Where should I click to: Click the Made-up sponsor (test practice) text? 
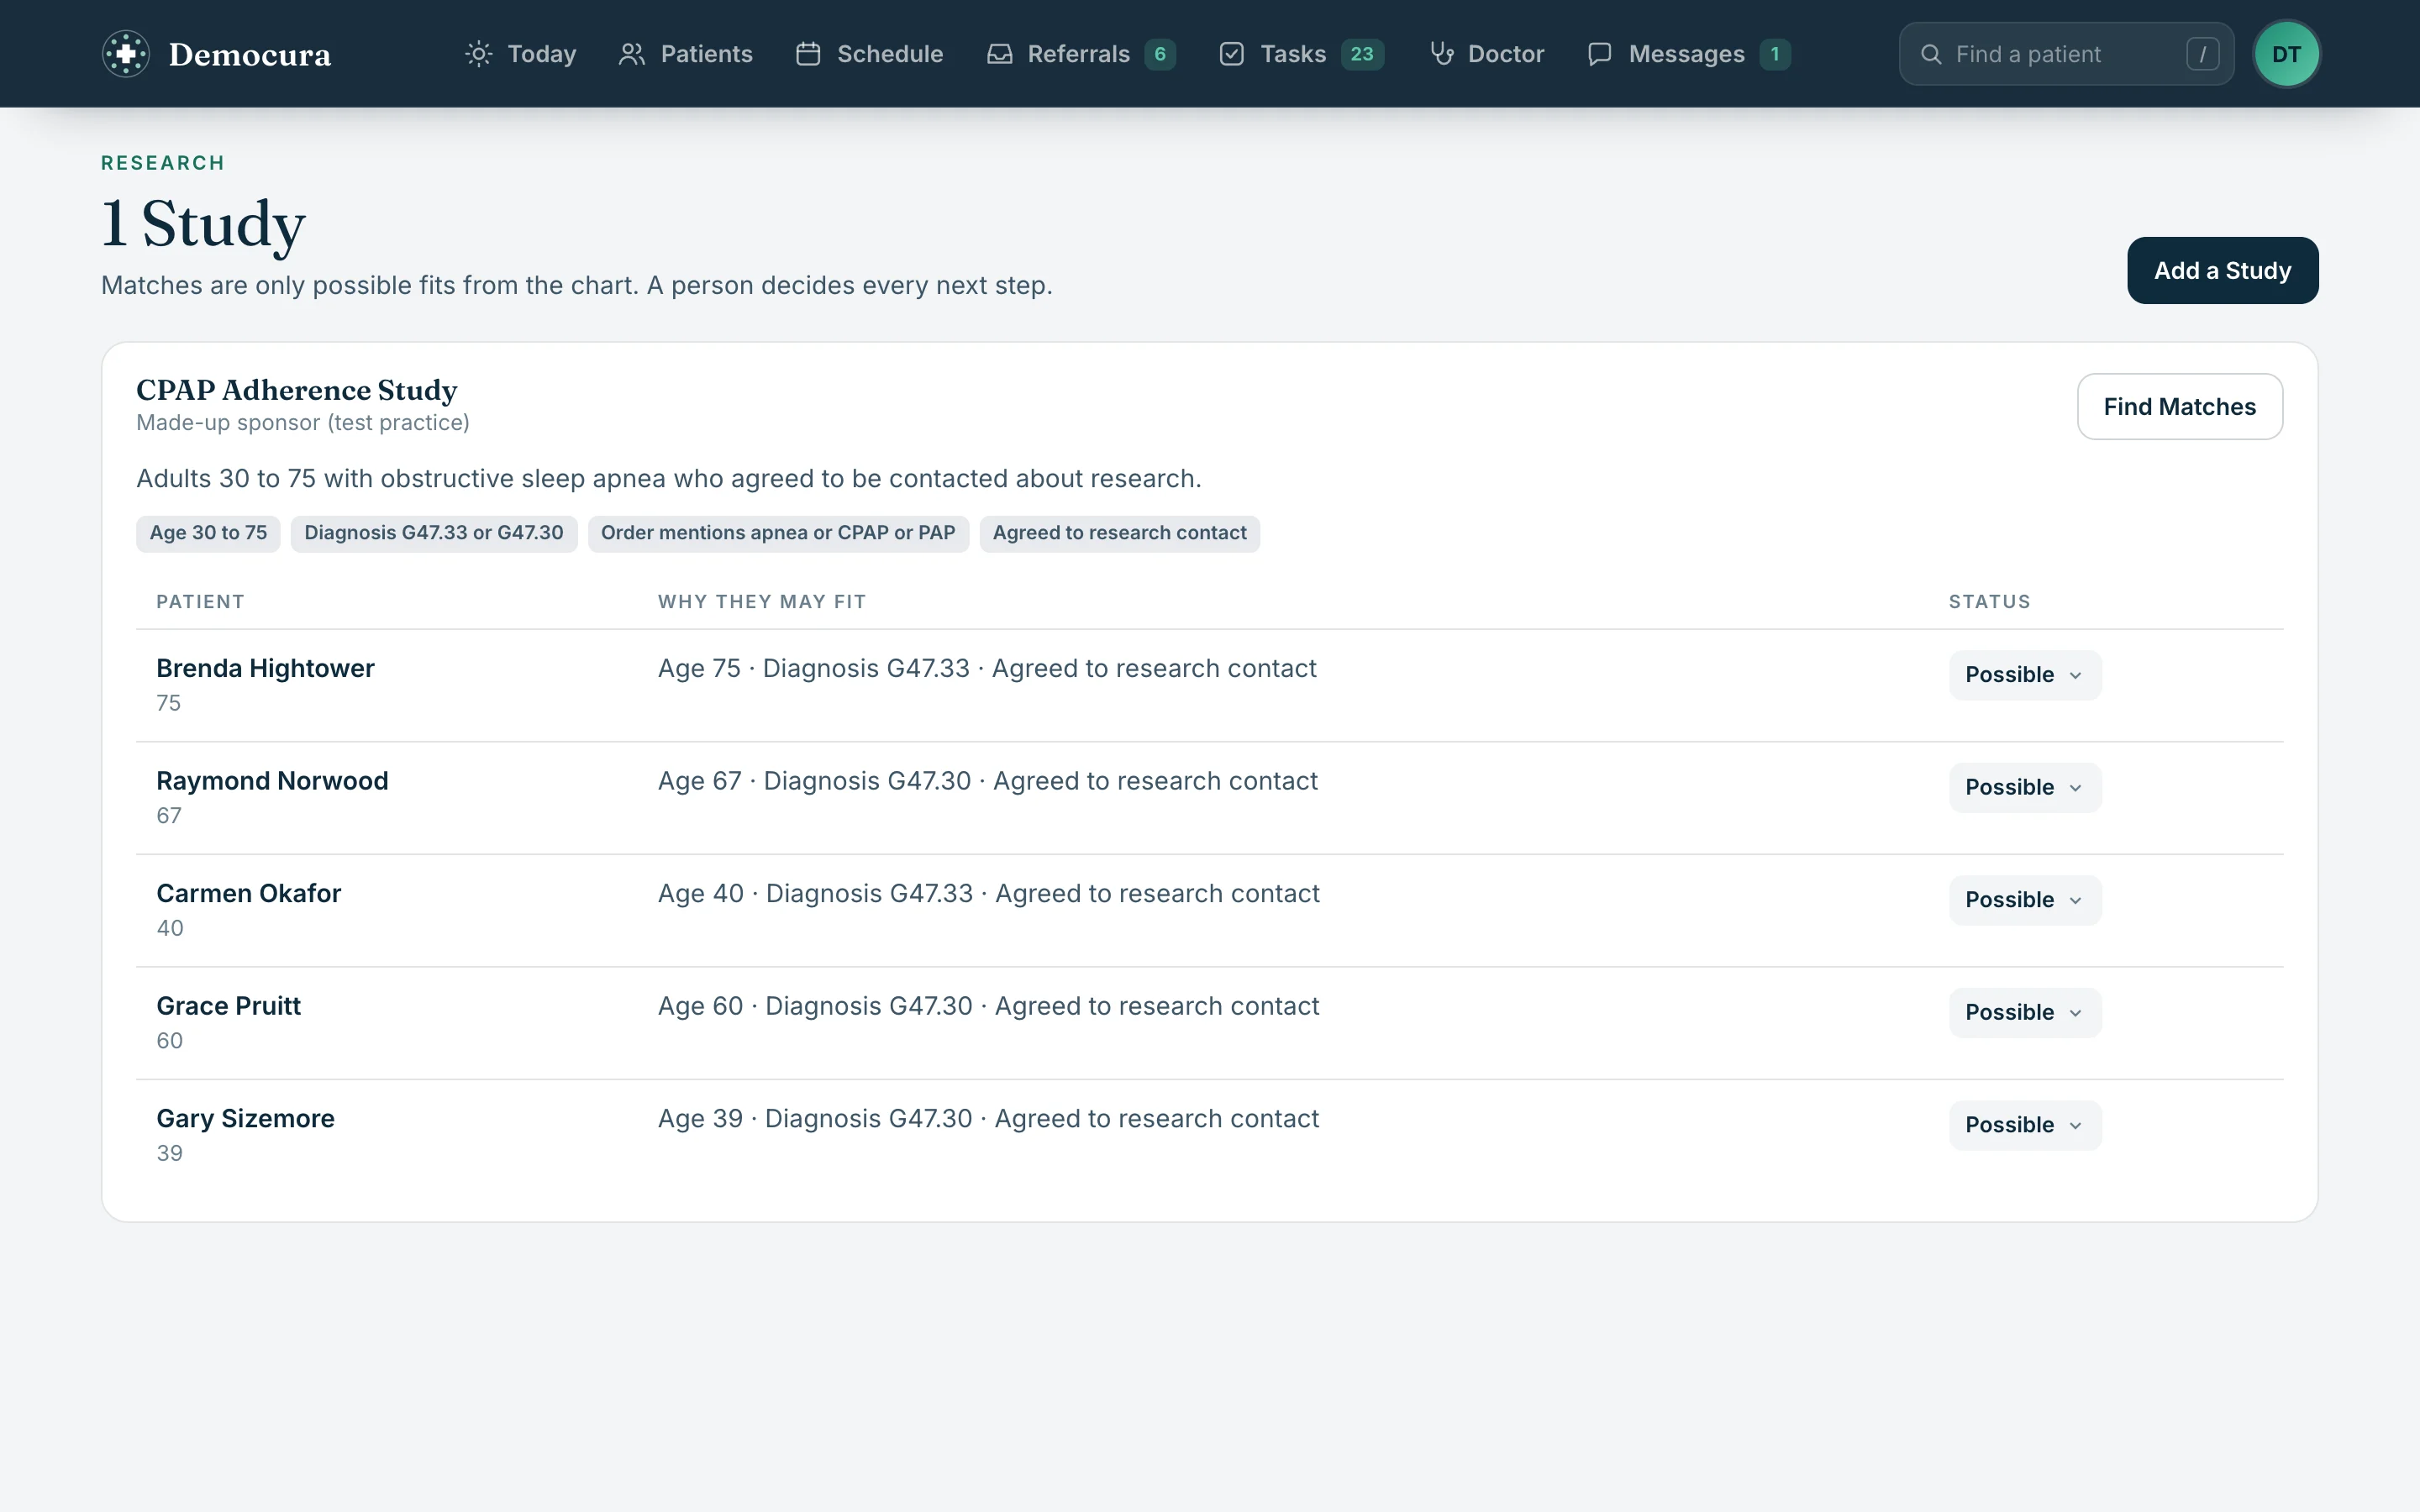point(303,423)
